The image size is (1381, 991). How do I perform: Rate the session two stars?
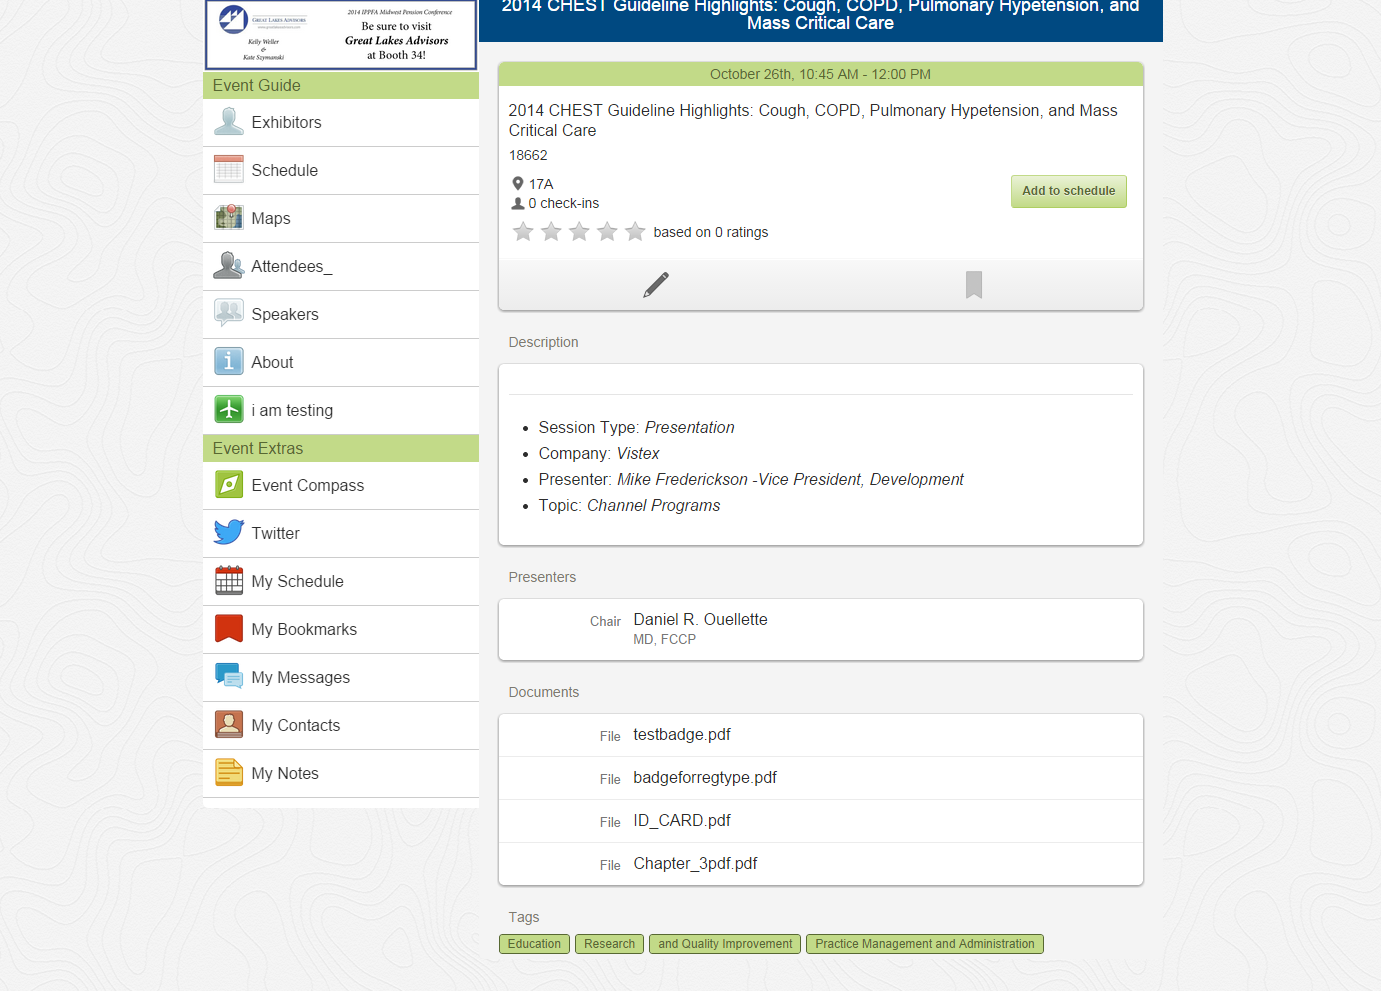pos(551,232)
